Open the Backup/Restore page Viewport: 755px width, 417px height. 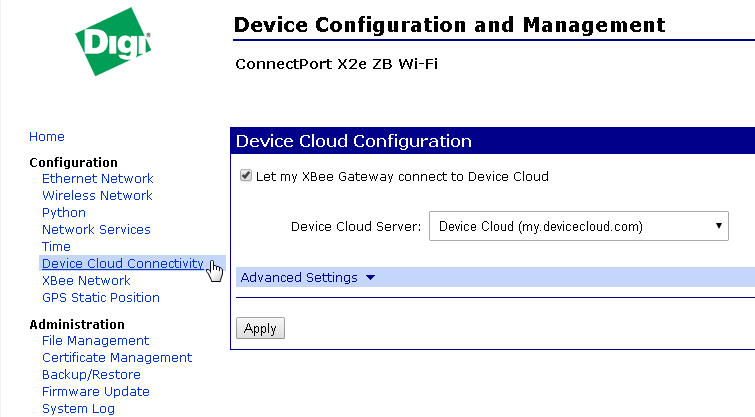click(x=91, y=375)
